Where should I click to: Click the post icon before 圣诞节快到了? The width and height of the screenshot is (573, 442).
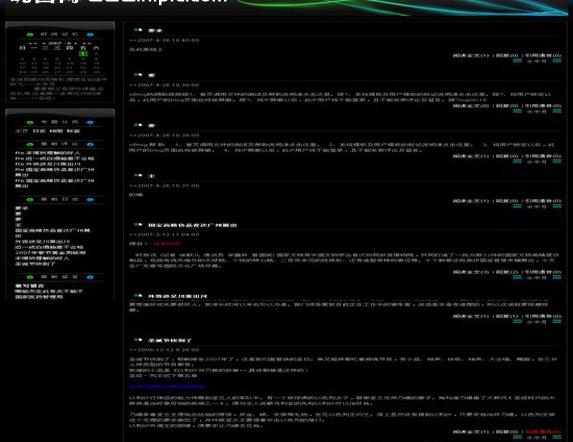tap(138, 340)
